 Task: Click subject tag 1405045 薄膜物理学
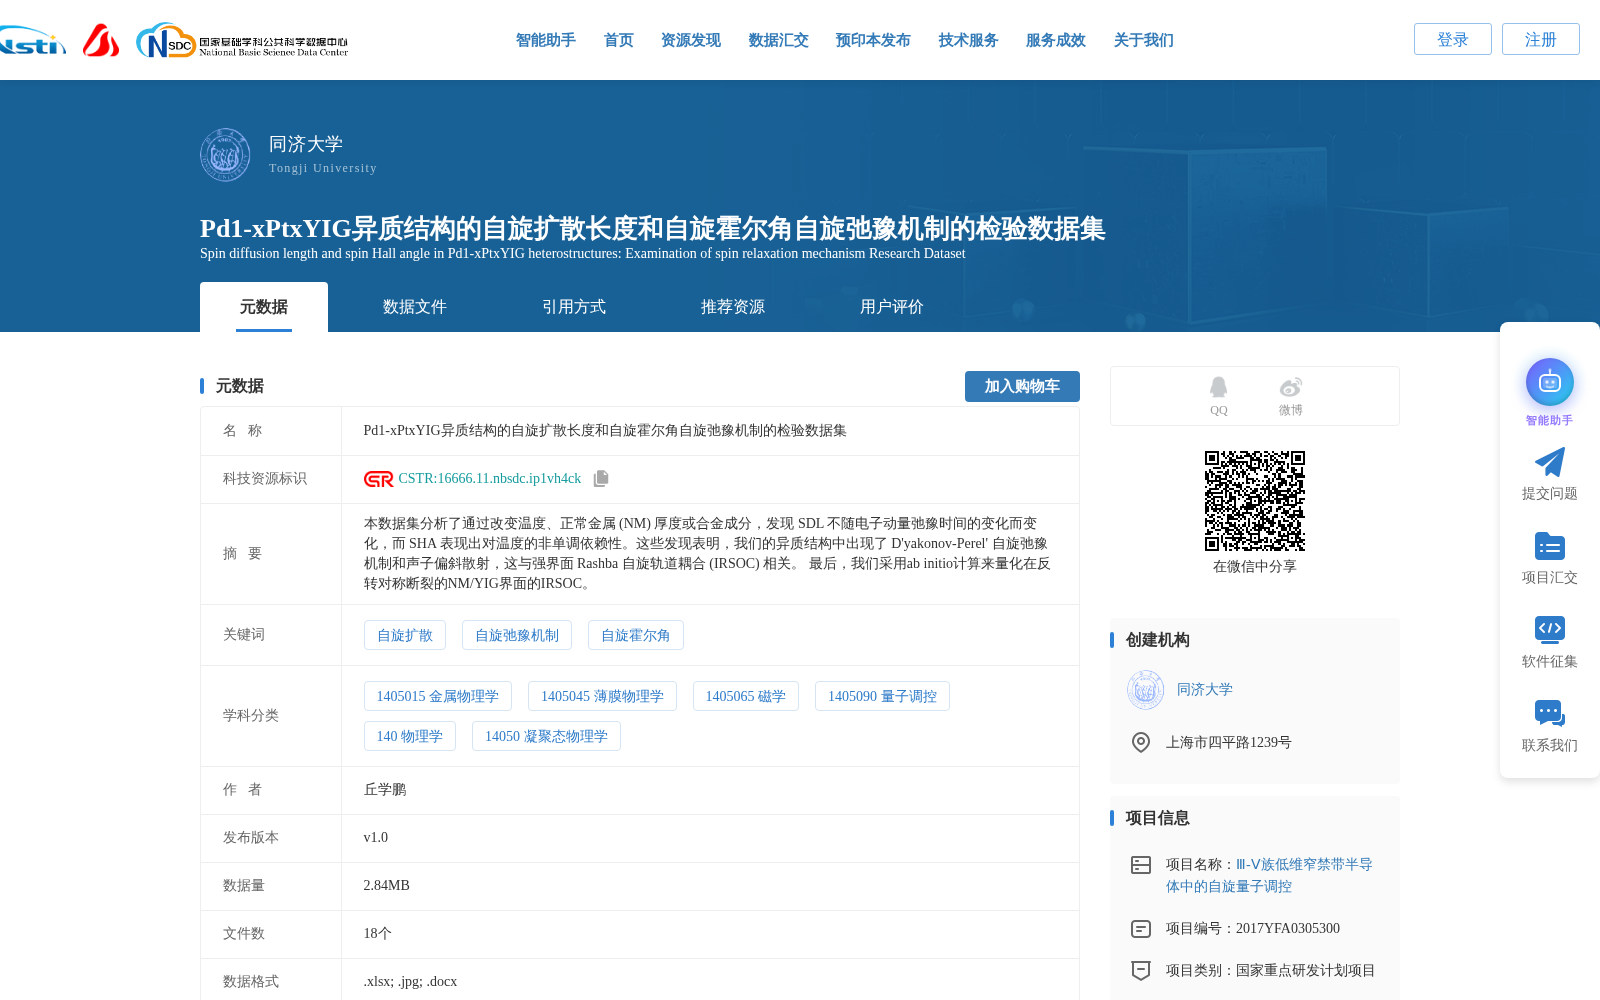pyautogui.click(x=602, y=696)
